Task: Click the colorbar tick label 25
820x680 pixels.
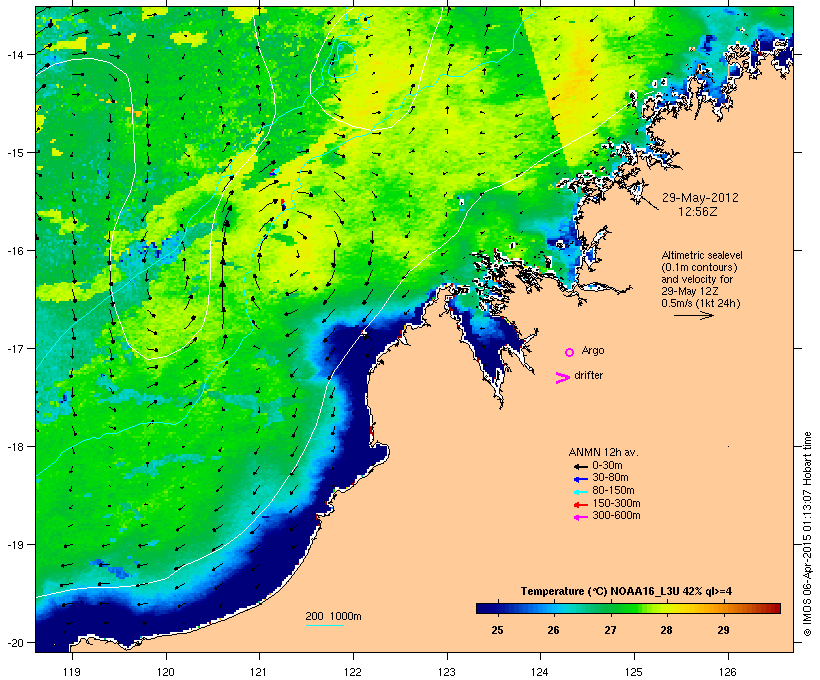Action: tap(497, 630)
